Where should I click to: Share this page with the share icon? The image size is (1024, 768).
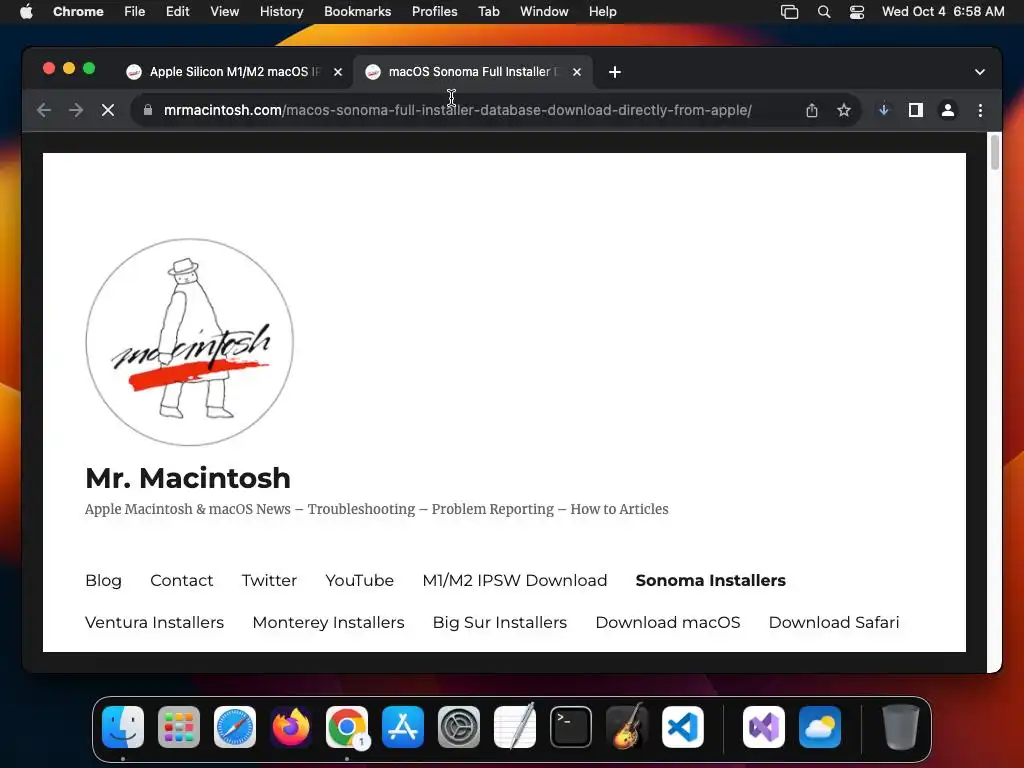click(x=812, y=110)
